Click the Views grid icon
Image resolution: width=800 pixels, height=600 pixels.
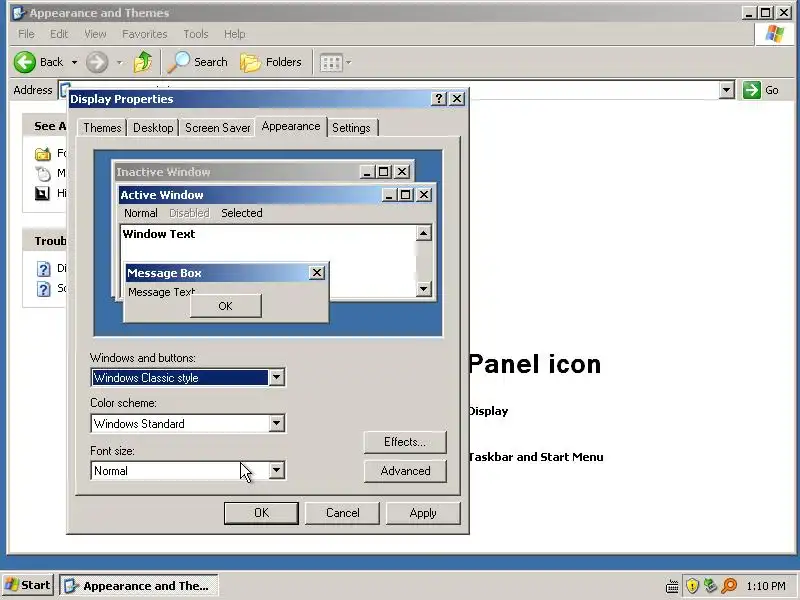pyautogui.click(x=331, y=63)
